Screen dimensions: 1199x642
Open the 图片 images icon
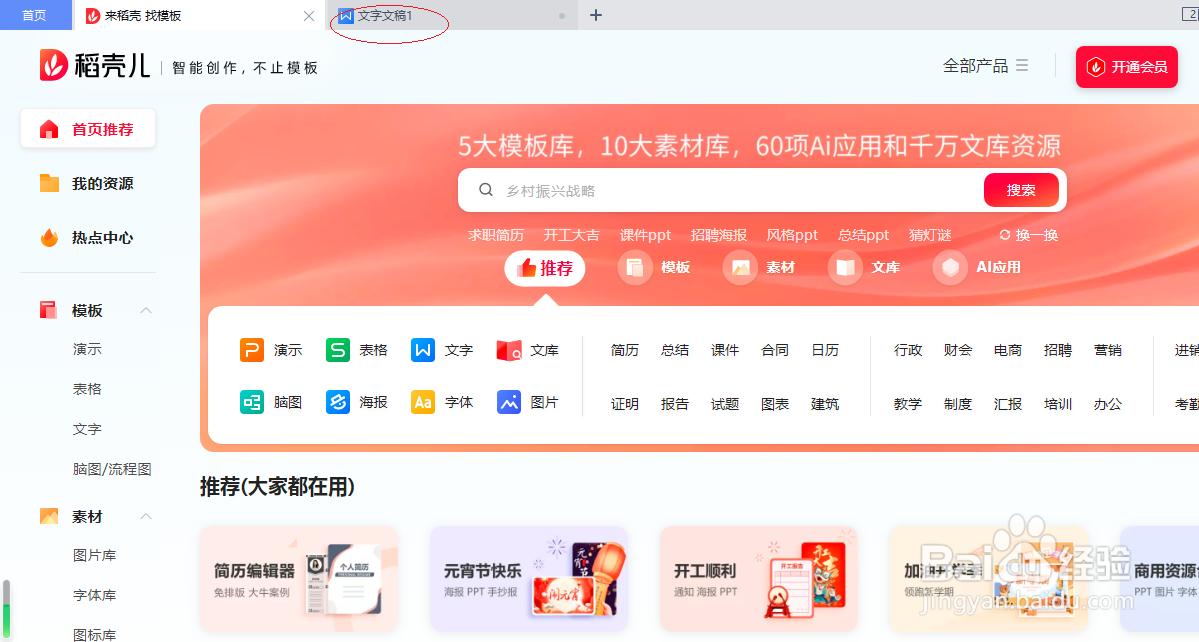(509, 404)
